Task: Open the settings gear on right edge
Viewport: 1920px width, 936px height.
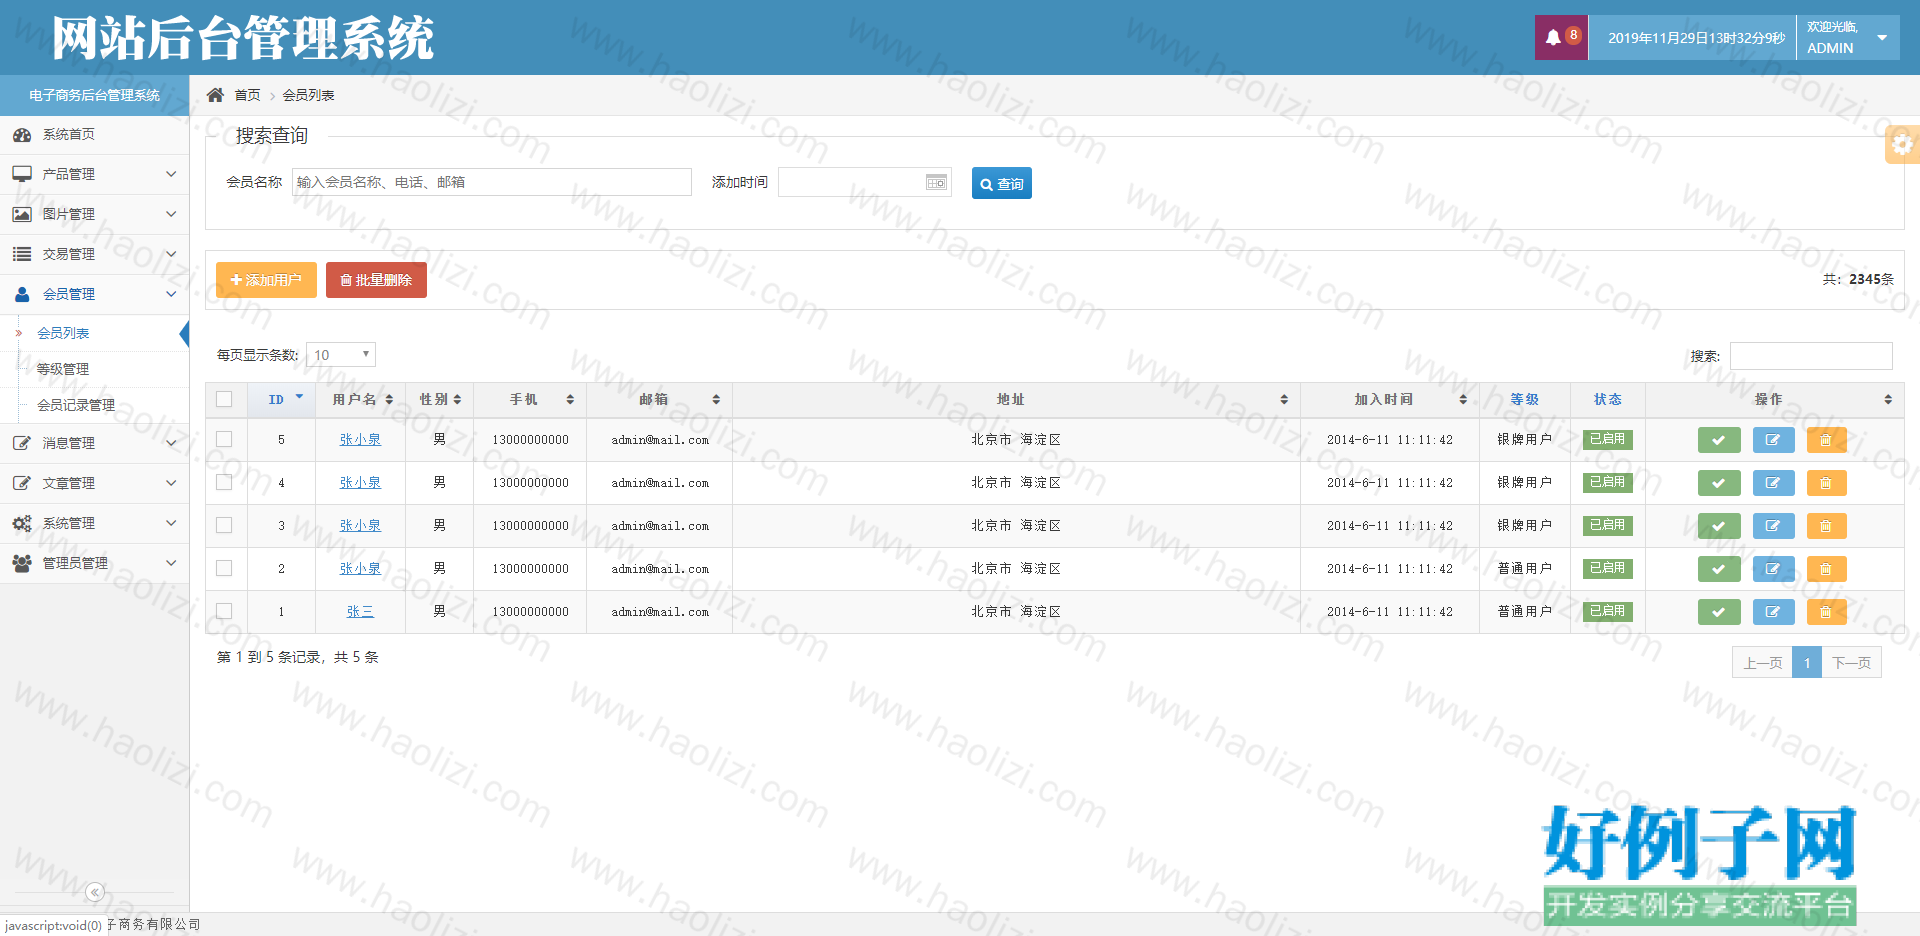Action: (1902, 144)
